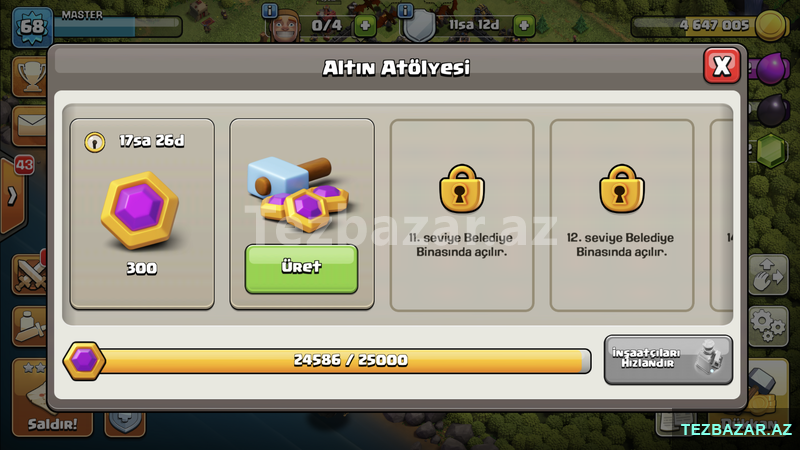Open the shield info icon
The height and width of the screenshot is (450, 800).
coord(405,10)
